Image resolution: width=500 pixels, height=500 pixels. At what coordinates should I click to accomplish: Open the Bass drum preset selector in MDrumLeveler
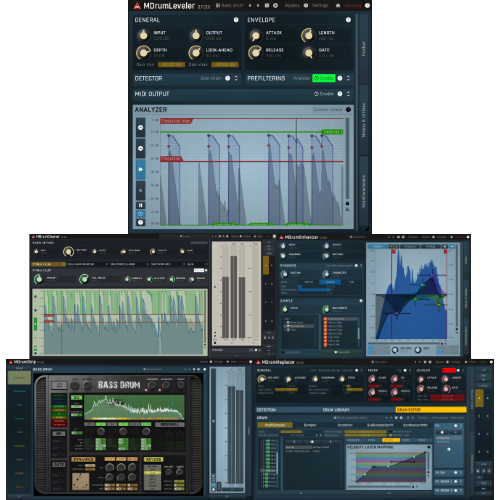click(230, 5)
